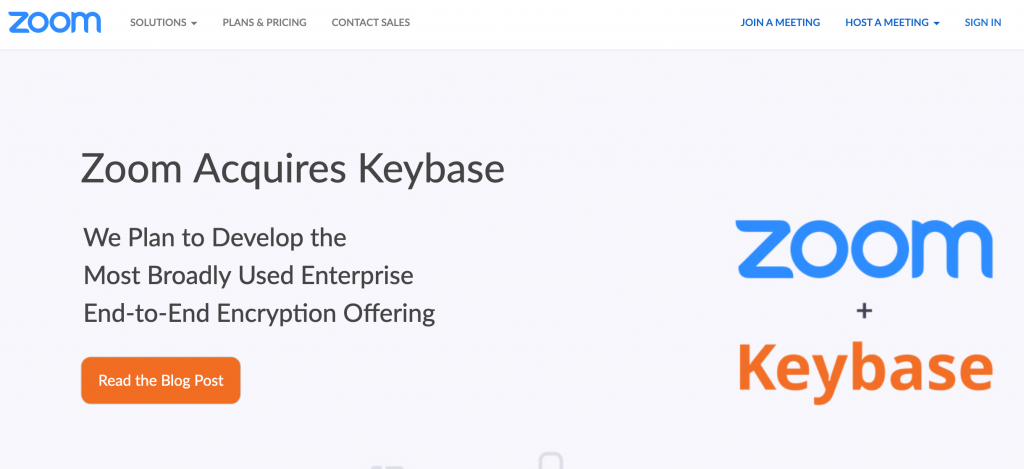The height and width of the screenshot is (469, 1024).
Task: Expand the caret next to Solutions
Action: (194, 23)
